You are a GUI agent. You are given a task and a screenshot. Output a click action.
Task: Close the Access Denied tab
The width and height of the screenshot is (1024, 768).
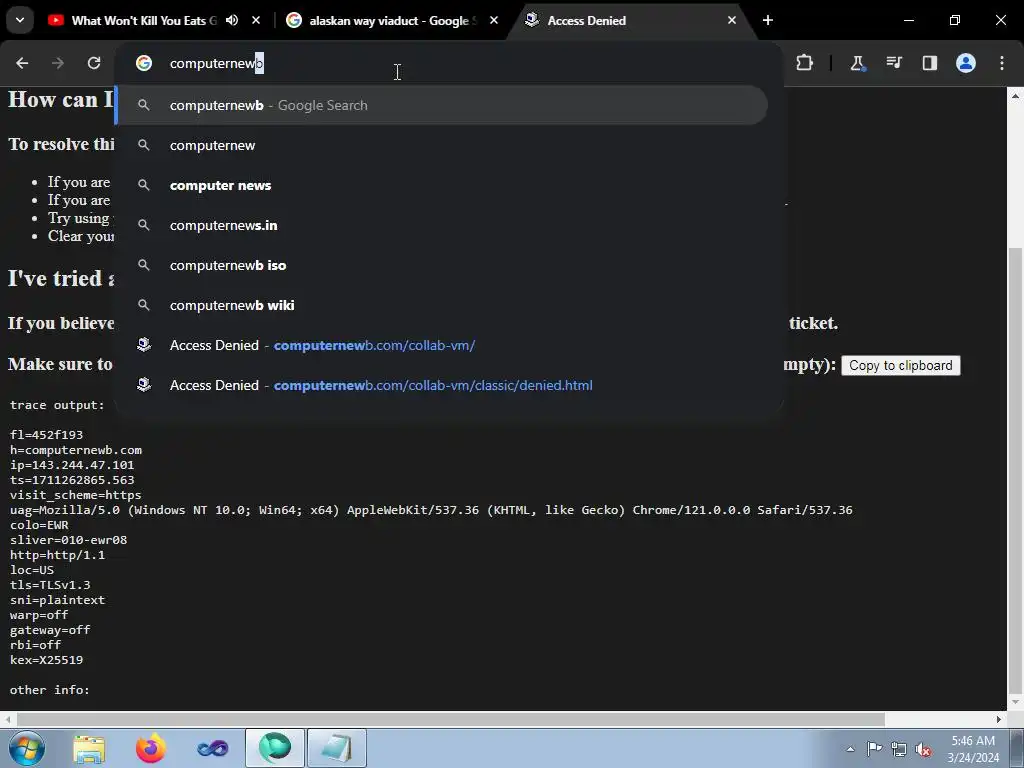(x=731, y=20)
